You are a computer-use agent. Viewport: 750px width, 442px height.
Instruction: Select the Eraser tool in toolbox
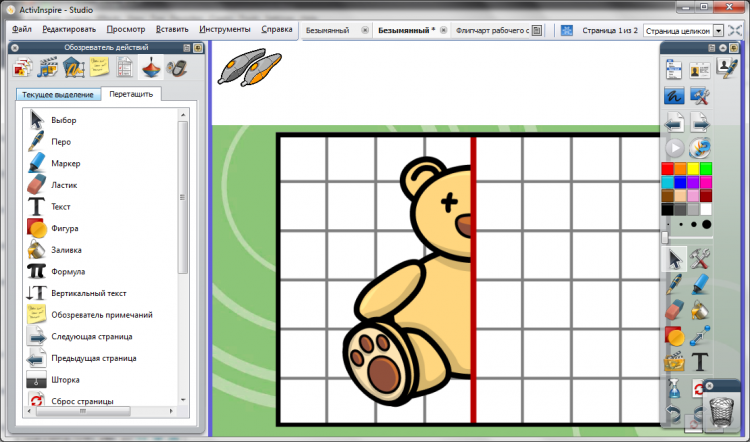(674, 310)
